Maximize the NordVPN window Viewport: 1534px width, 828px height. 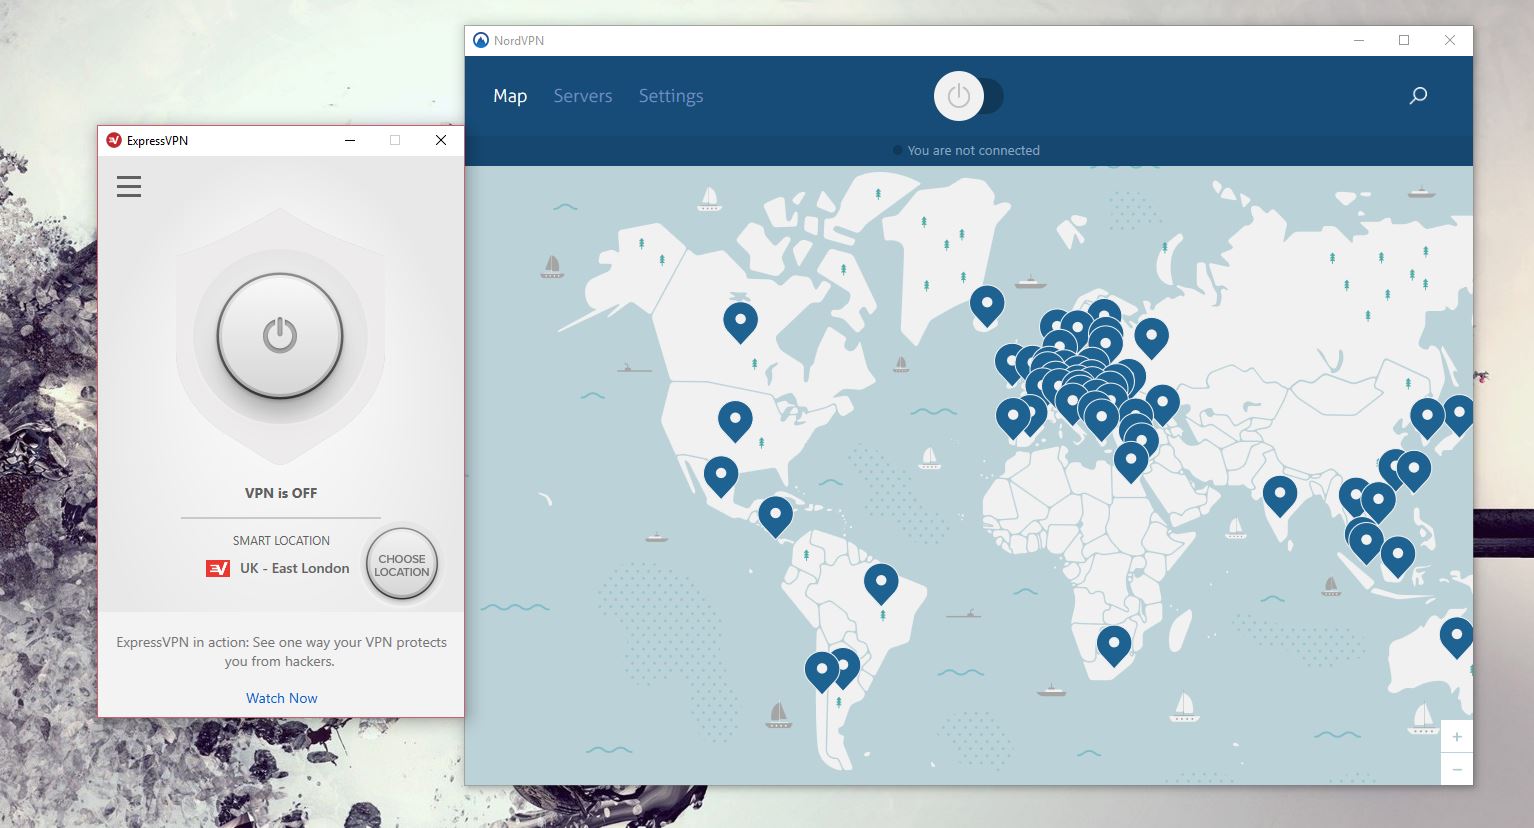point(1404,40)
